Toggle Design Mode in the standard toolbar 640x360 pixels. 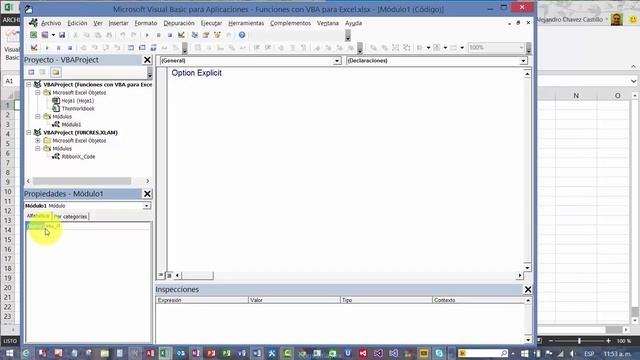(x=181, y=35)
